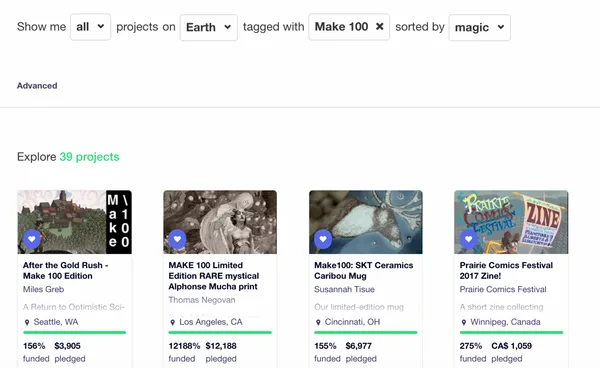Click the '12188%' funded value

pyautogui.click(x=184, y=346)
